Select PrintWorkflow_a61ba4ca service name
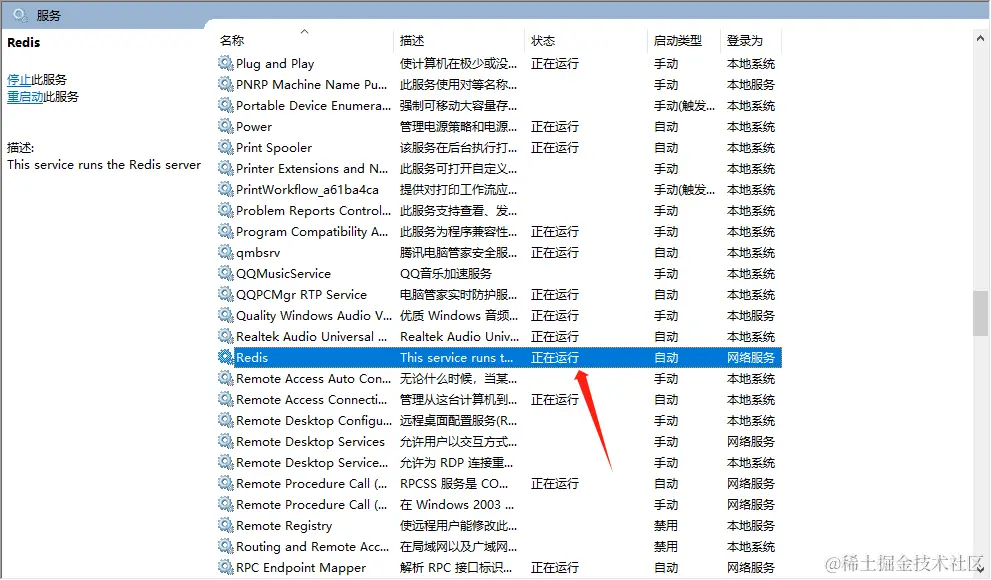 coord(307,190)
